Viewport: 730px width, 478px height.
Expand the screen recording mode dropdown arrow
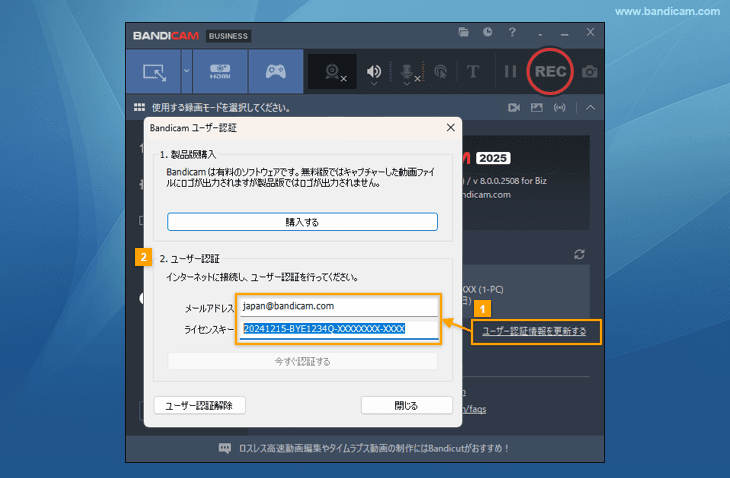187,72
